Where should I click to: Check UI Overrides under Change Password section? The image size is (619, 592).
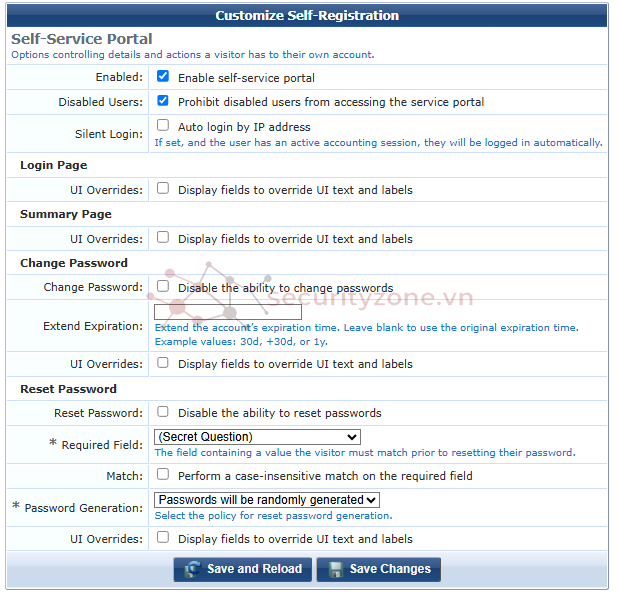(x=163, y=363)
